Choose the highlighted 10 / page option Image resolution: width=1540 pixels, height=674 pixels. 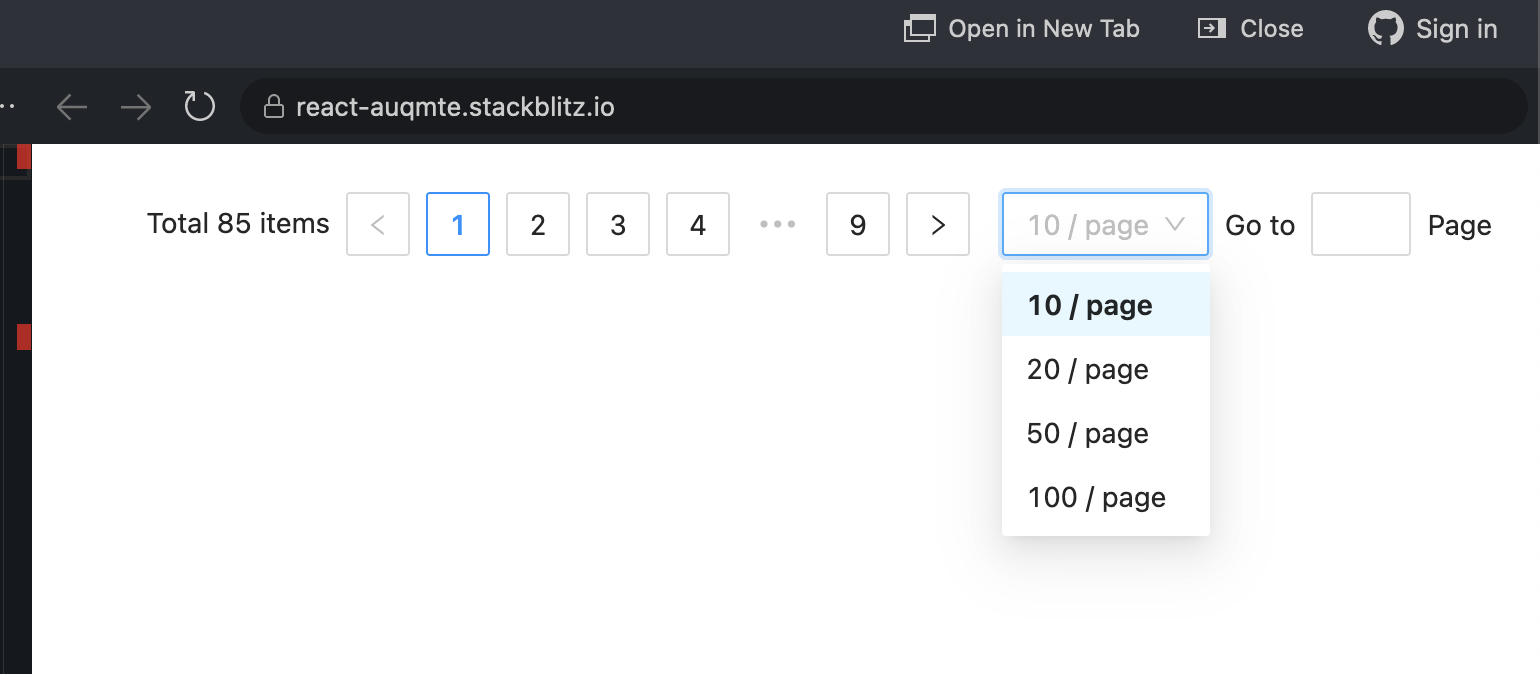(1090, 305)
